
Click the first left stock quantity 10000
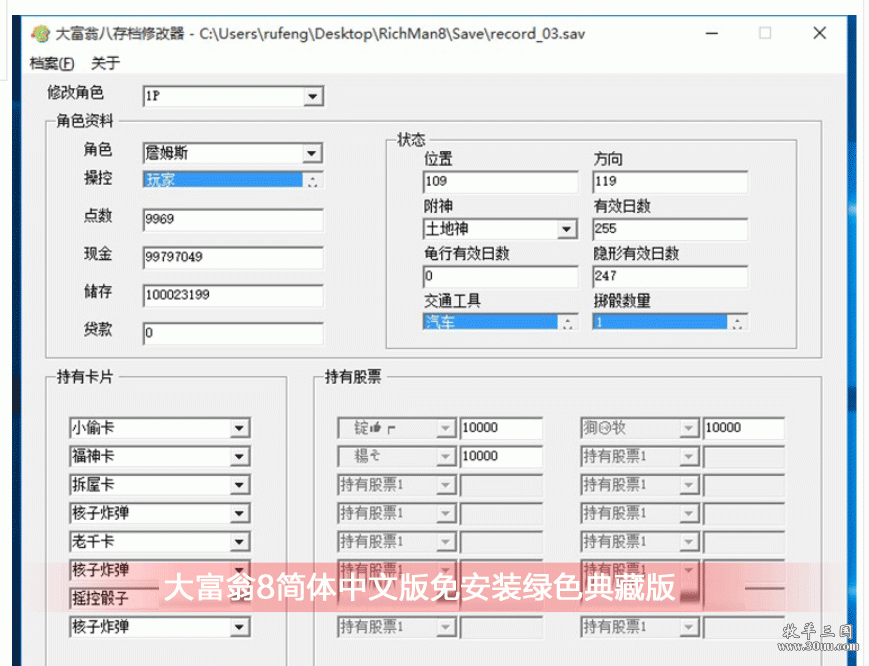501,428
